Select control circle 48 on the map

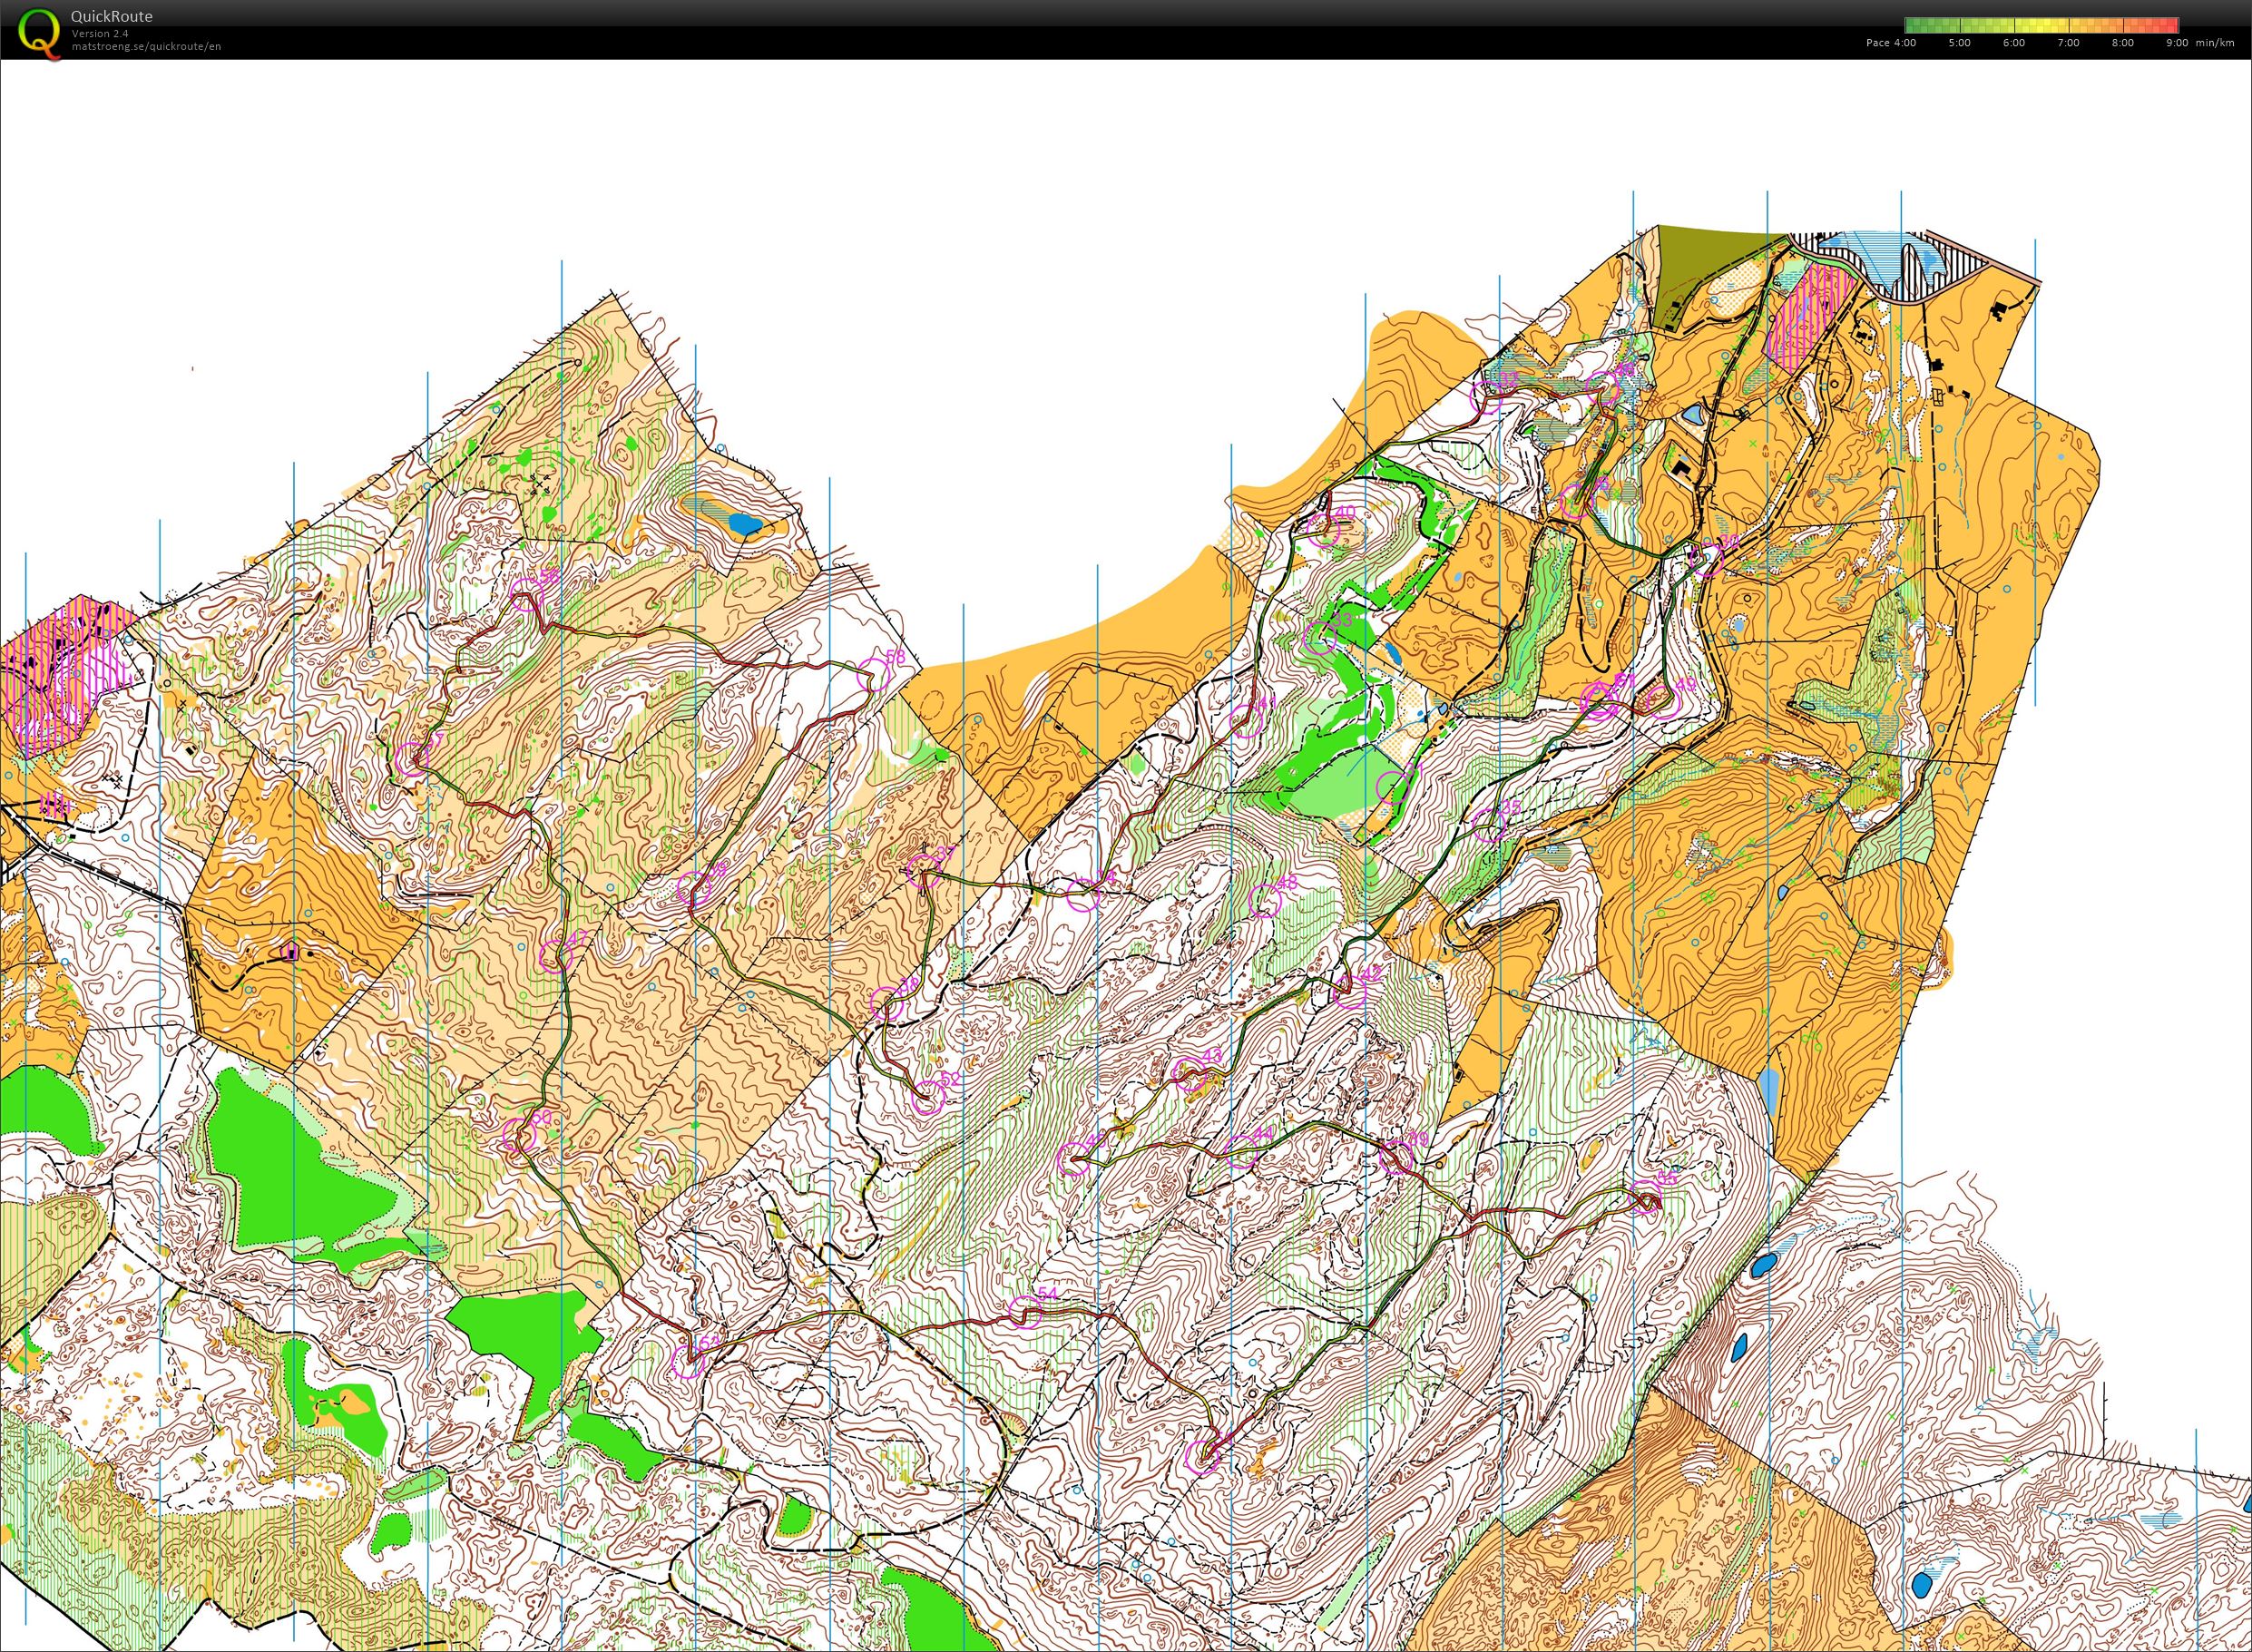[x=1266, y=902]
